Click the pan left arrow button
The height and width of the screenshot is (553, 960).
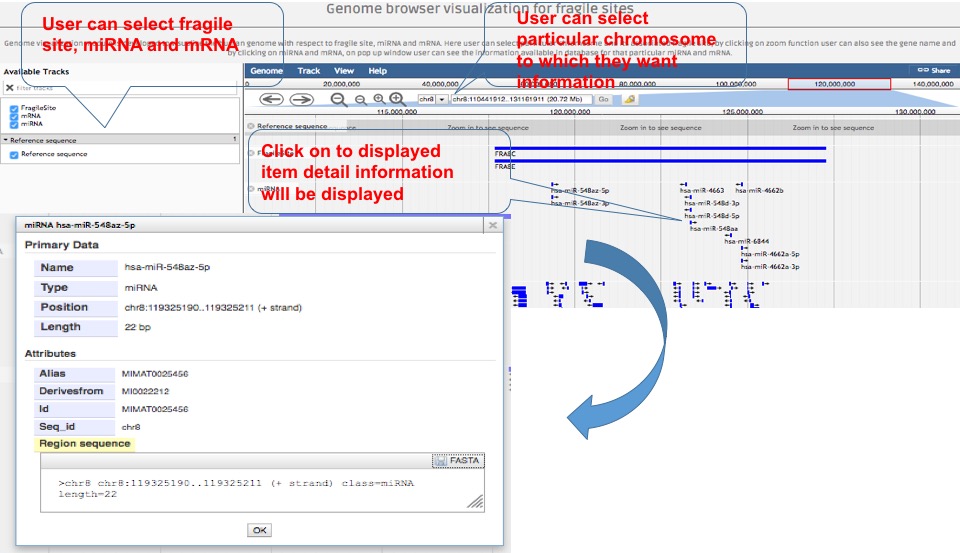[x=271, y=99]
